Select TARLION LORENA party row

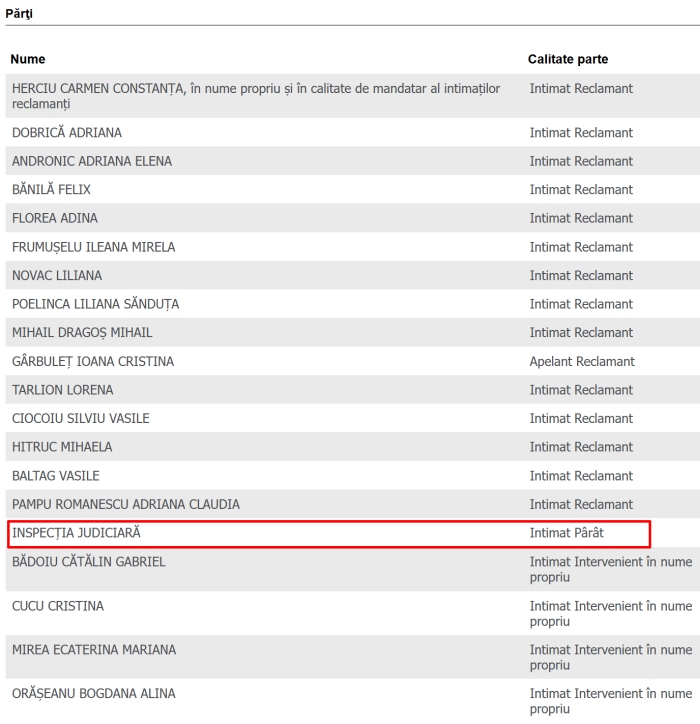63,390
